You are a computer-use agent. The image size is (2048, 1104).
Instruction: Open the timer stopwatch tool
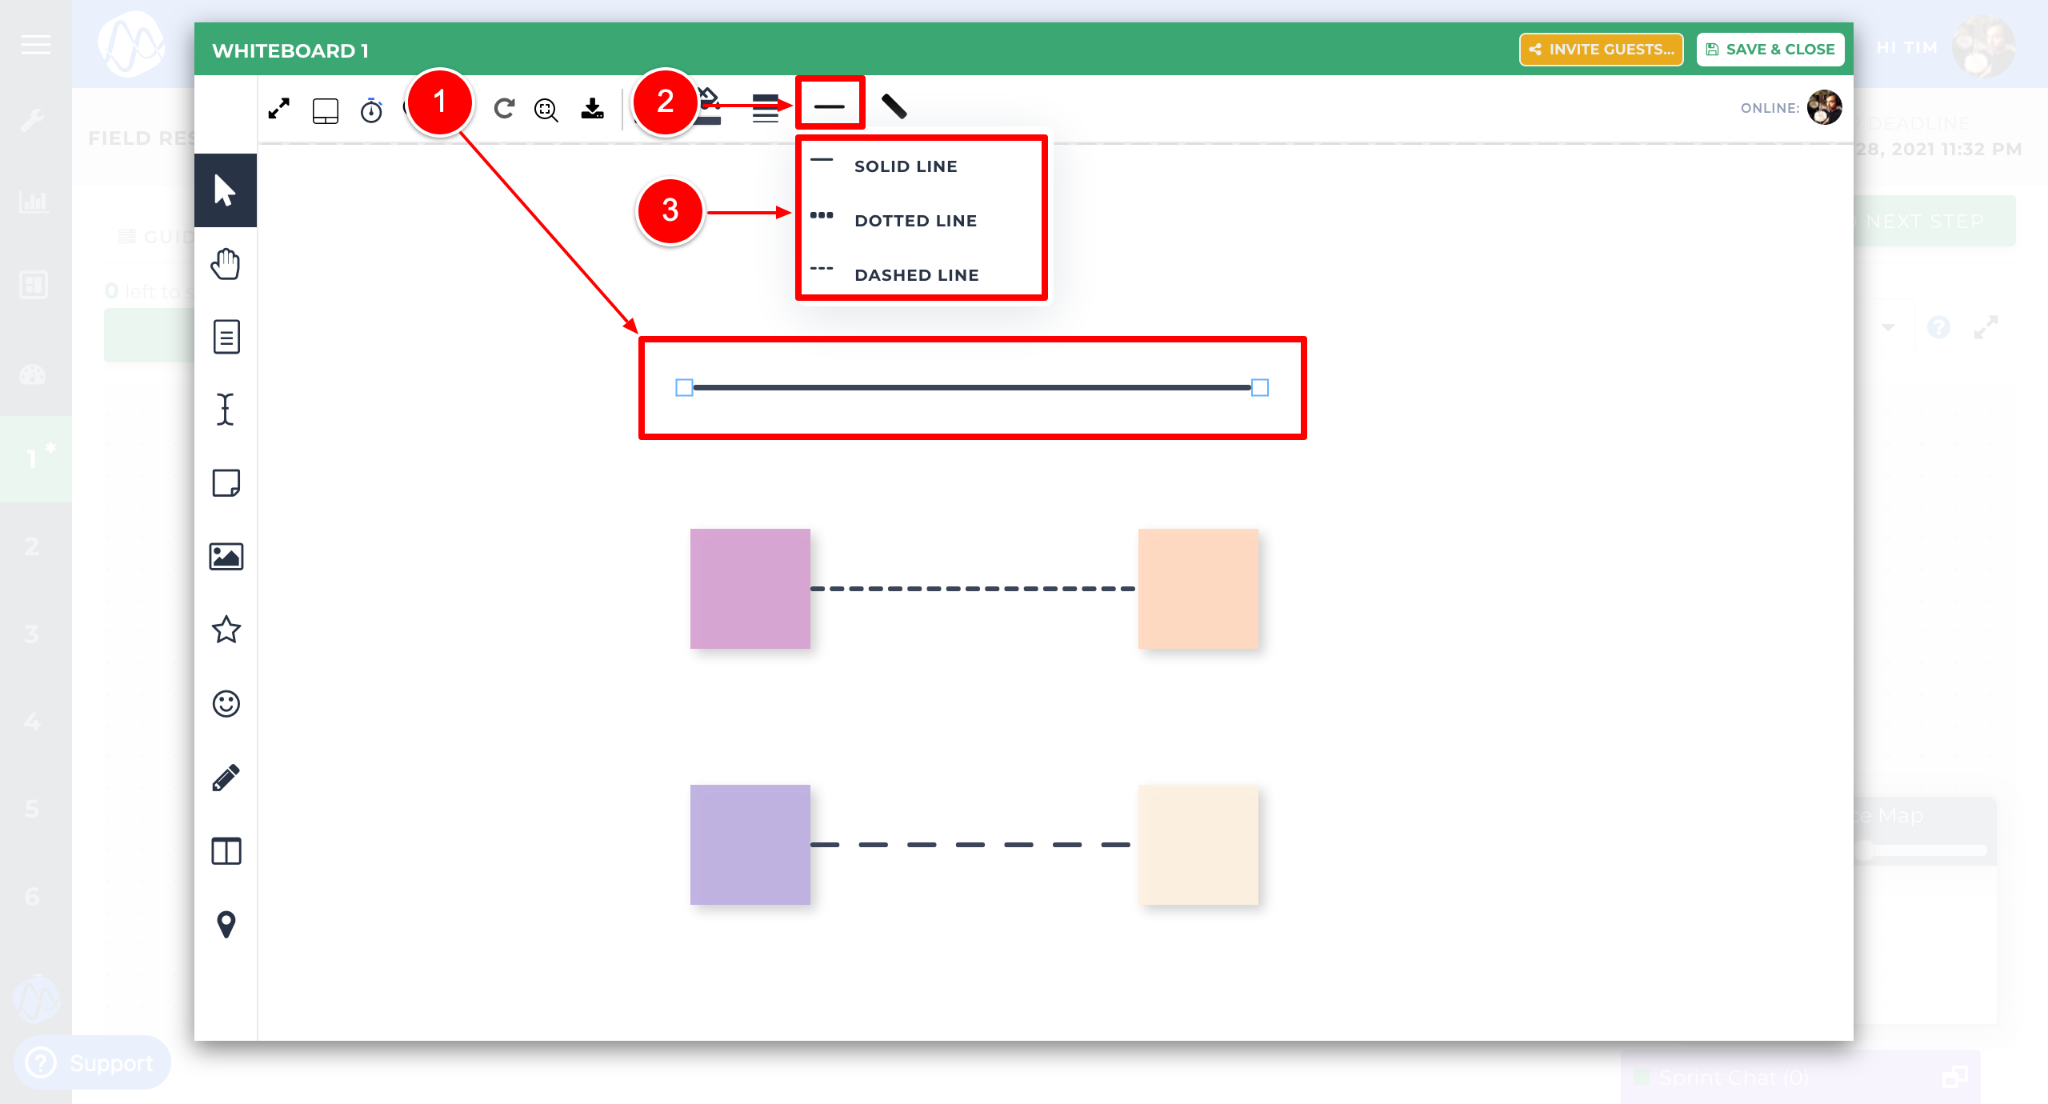pyautogui.click(x=371, y=110)
